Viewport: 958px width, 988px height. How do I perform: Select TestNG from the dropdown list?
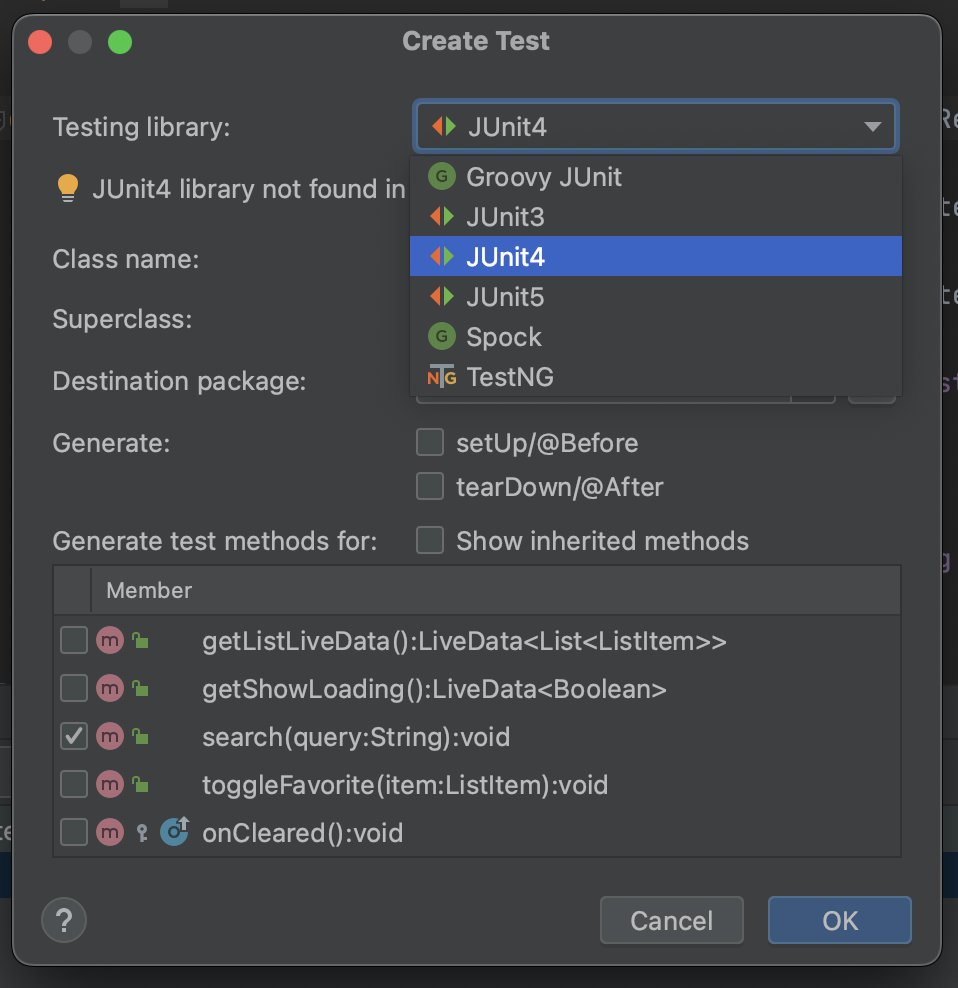(655, 377)
